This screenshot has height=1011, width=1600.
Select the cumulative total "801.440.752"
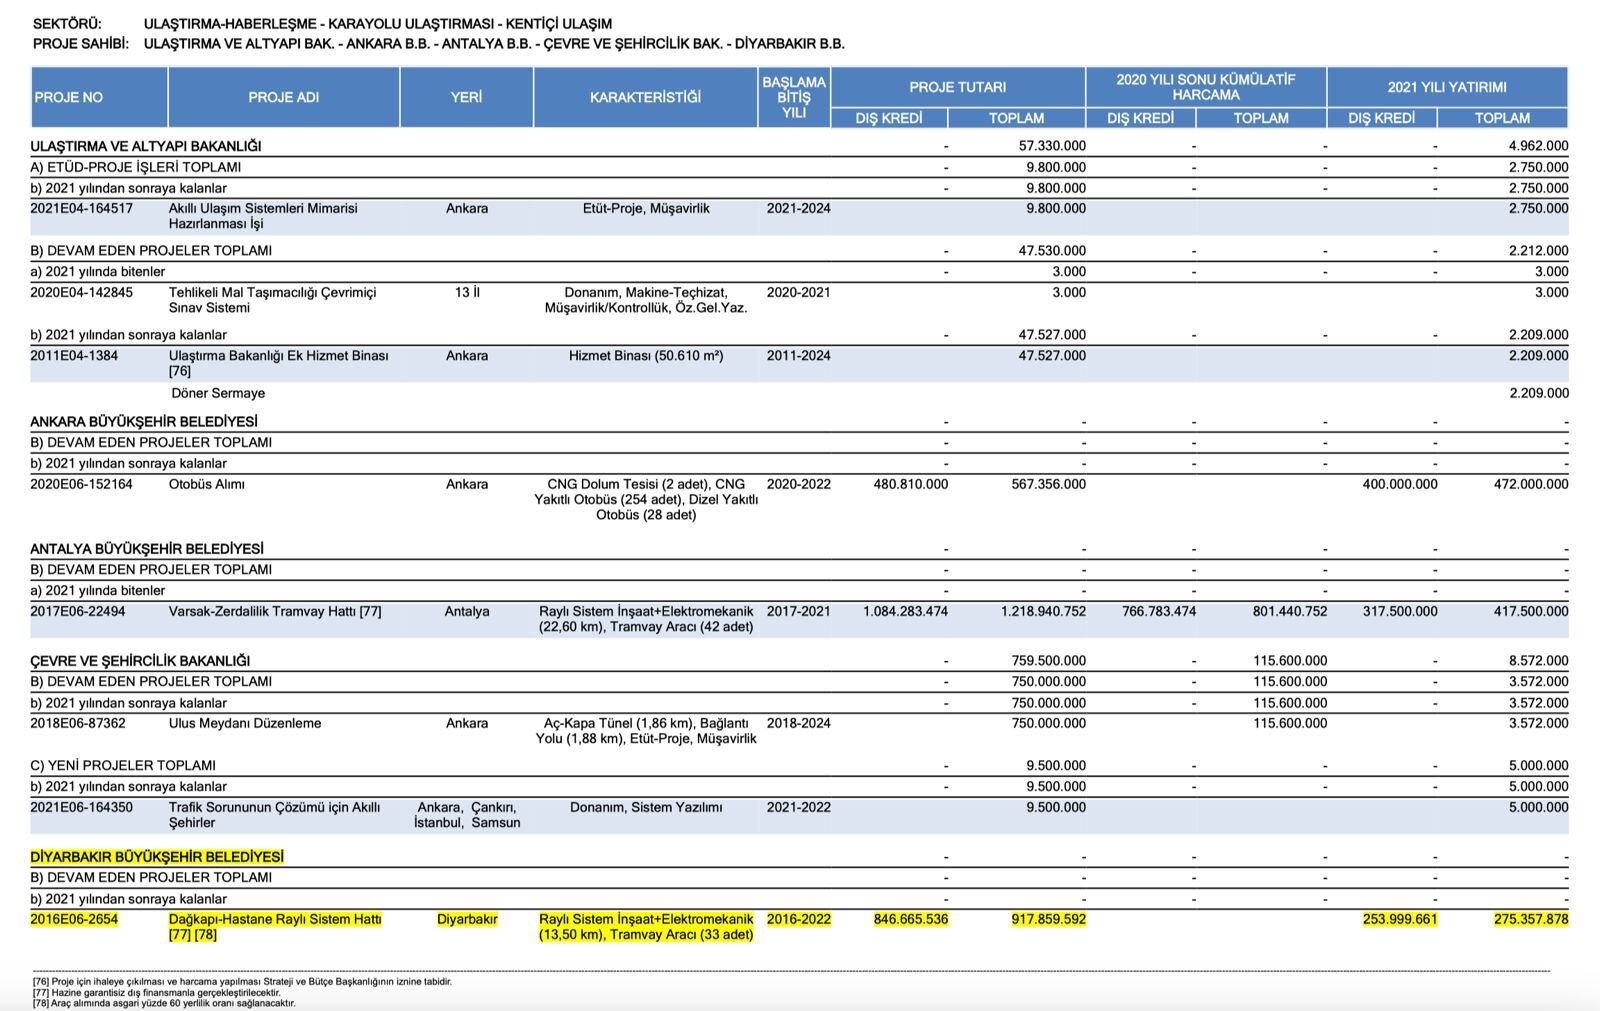[x=1290, y=612]
